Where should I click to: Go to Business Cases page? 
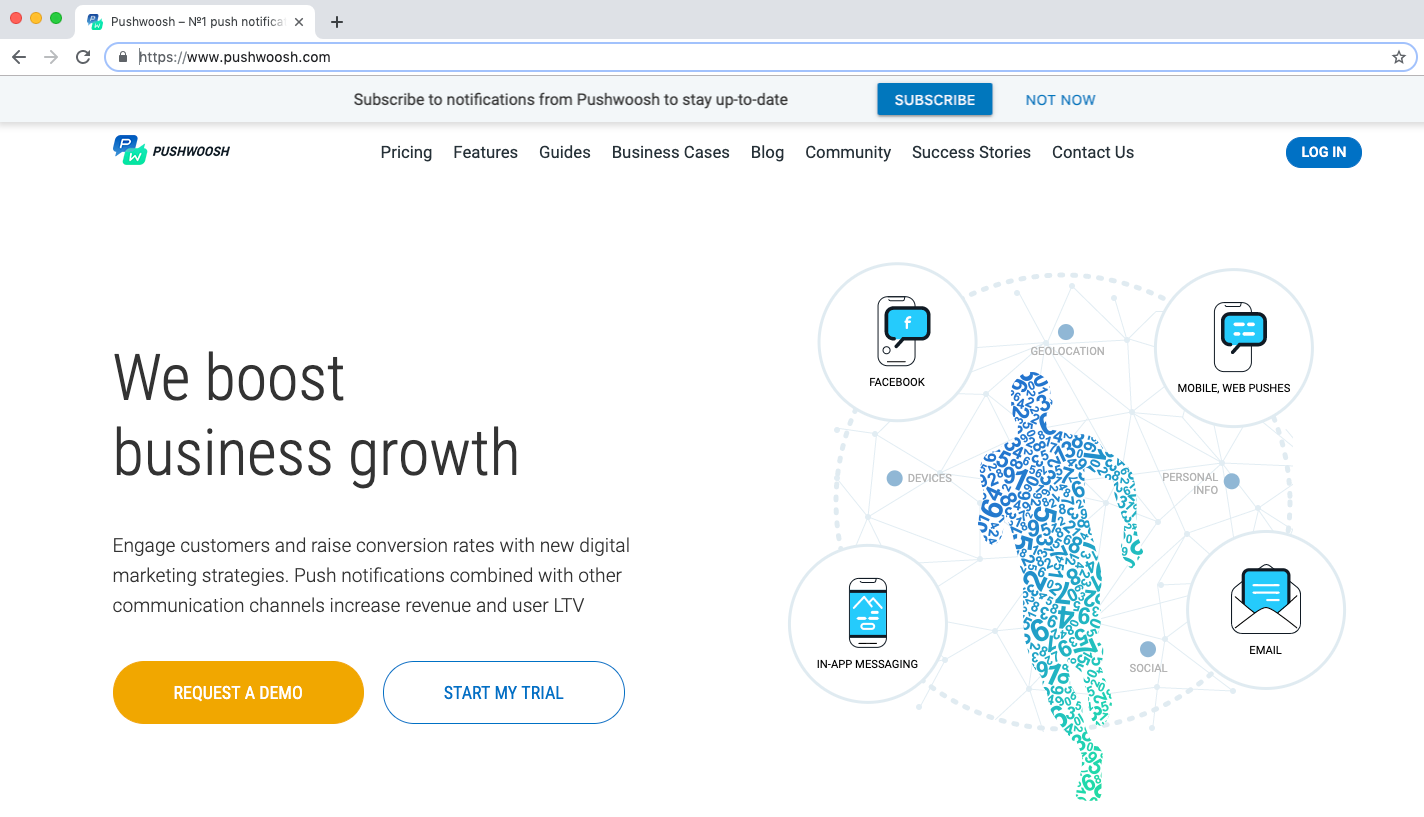click(x=670, y=152)
